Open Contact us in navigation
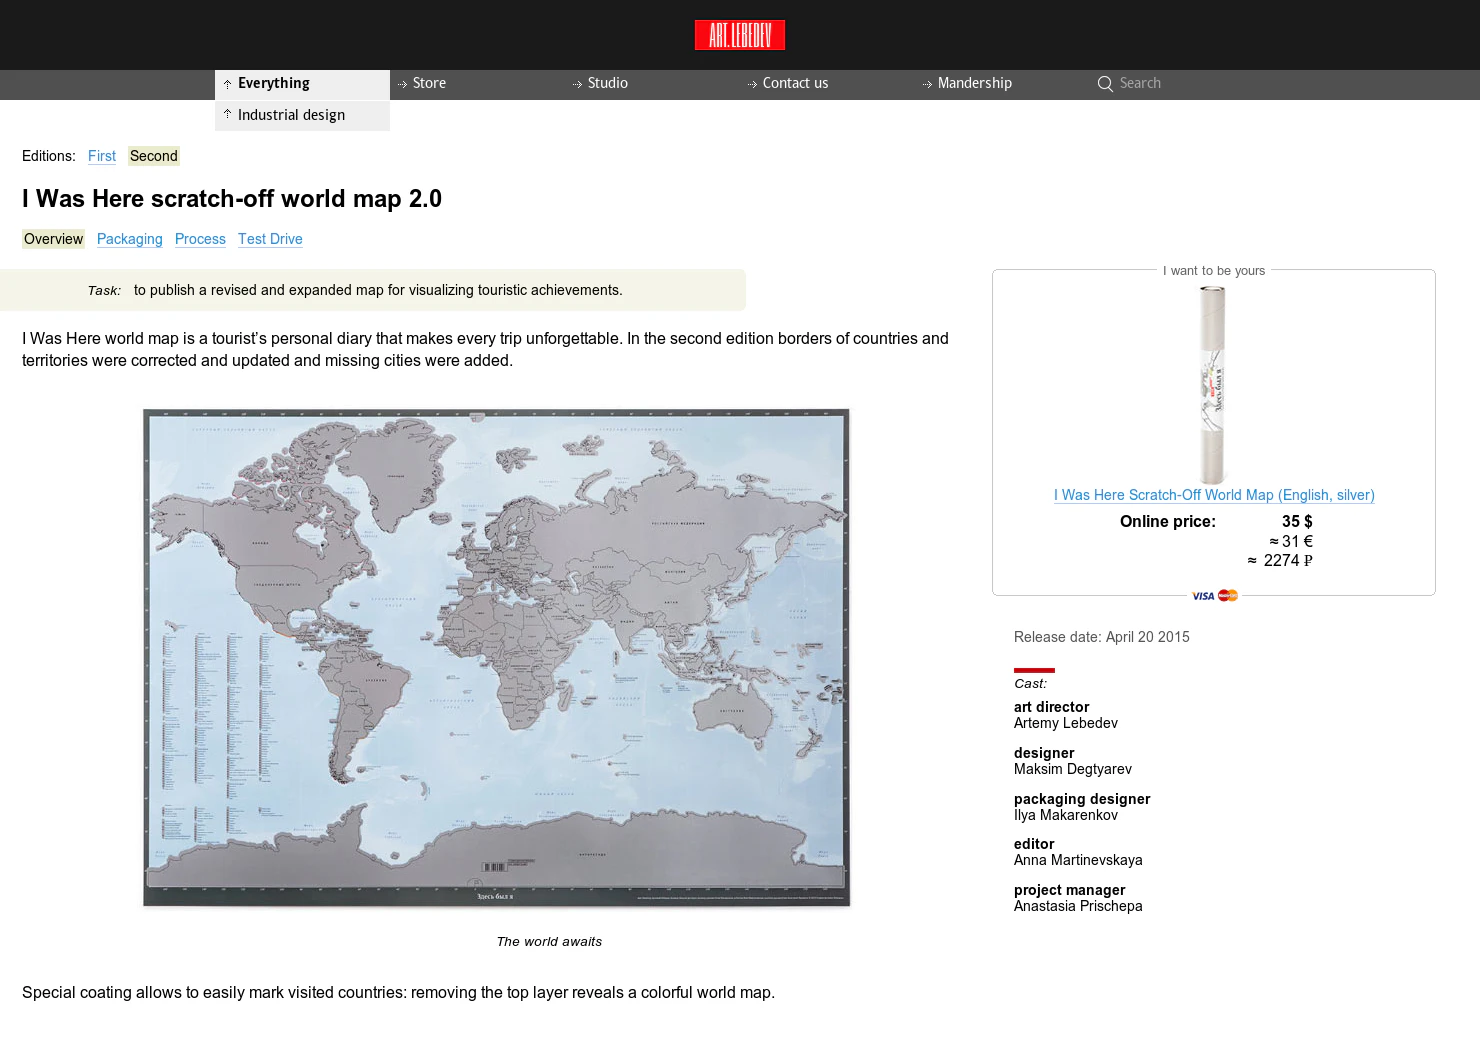 tap(795, 83)
